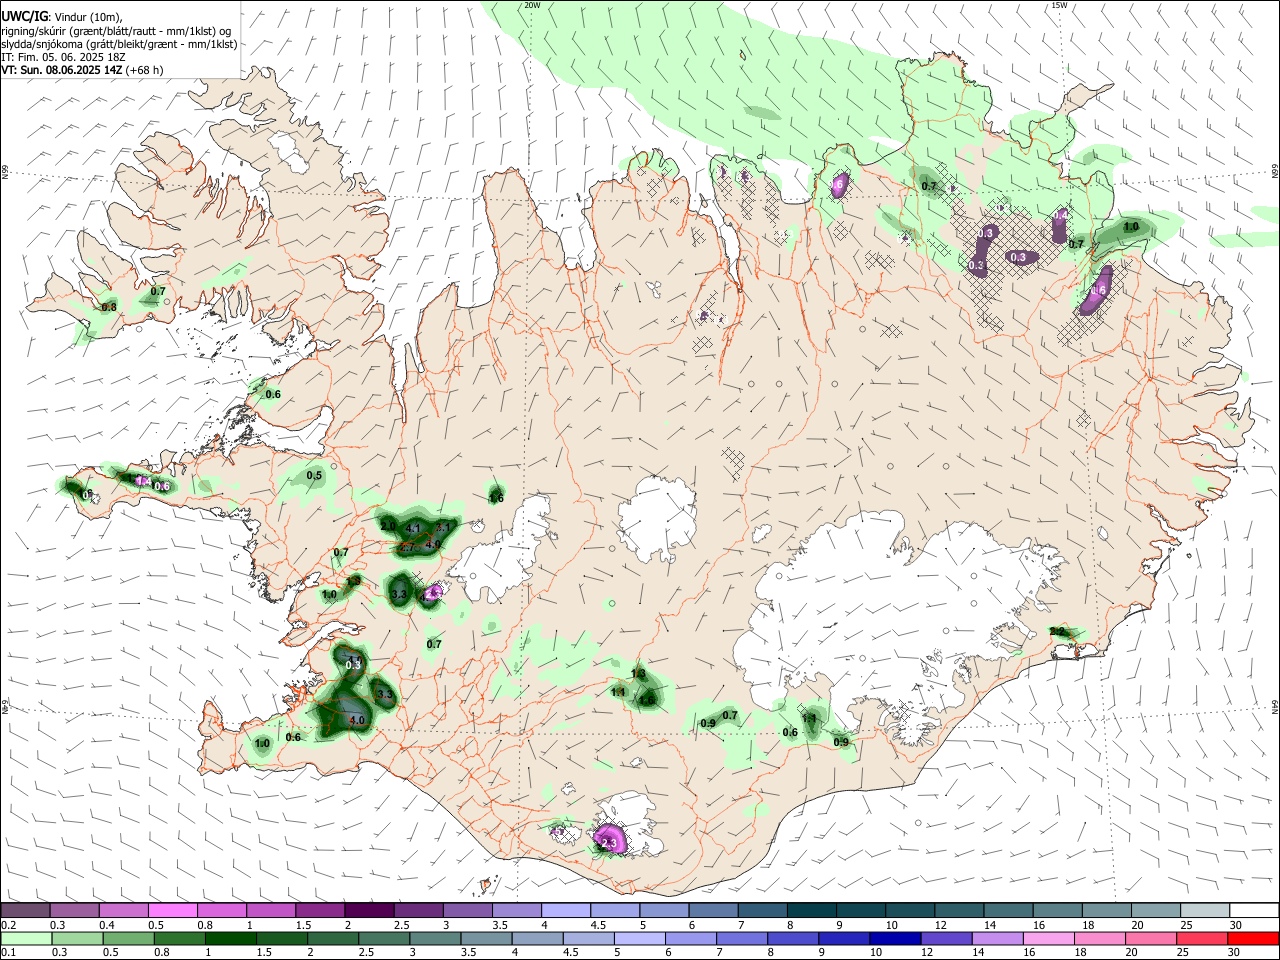Click the crimson rain swatch labeled 25
The width and height of the screenshot is (1280, 960).
point(1204,939)
